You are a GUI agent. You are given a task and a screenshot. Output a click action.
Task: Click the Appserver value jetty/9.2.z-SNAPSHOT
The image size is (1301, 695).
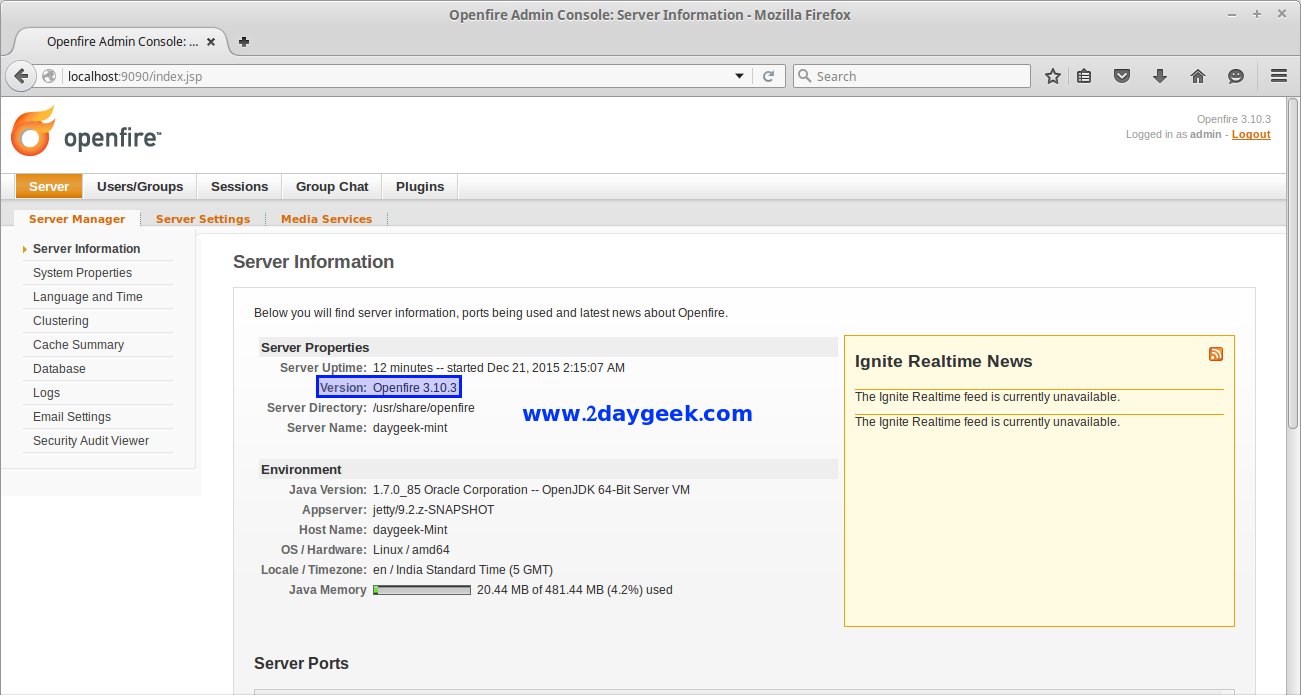click(433, 510)
